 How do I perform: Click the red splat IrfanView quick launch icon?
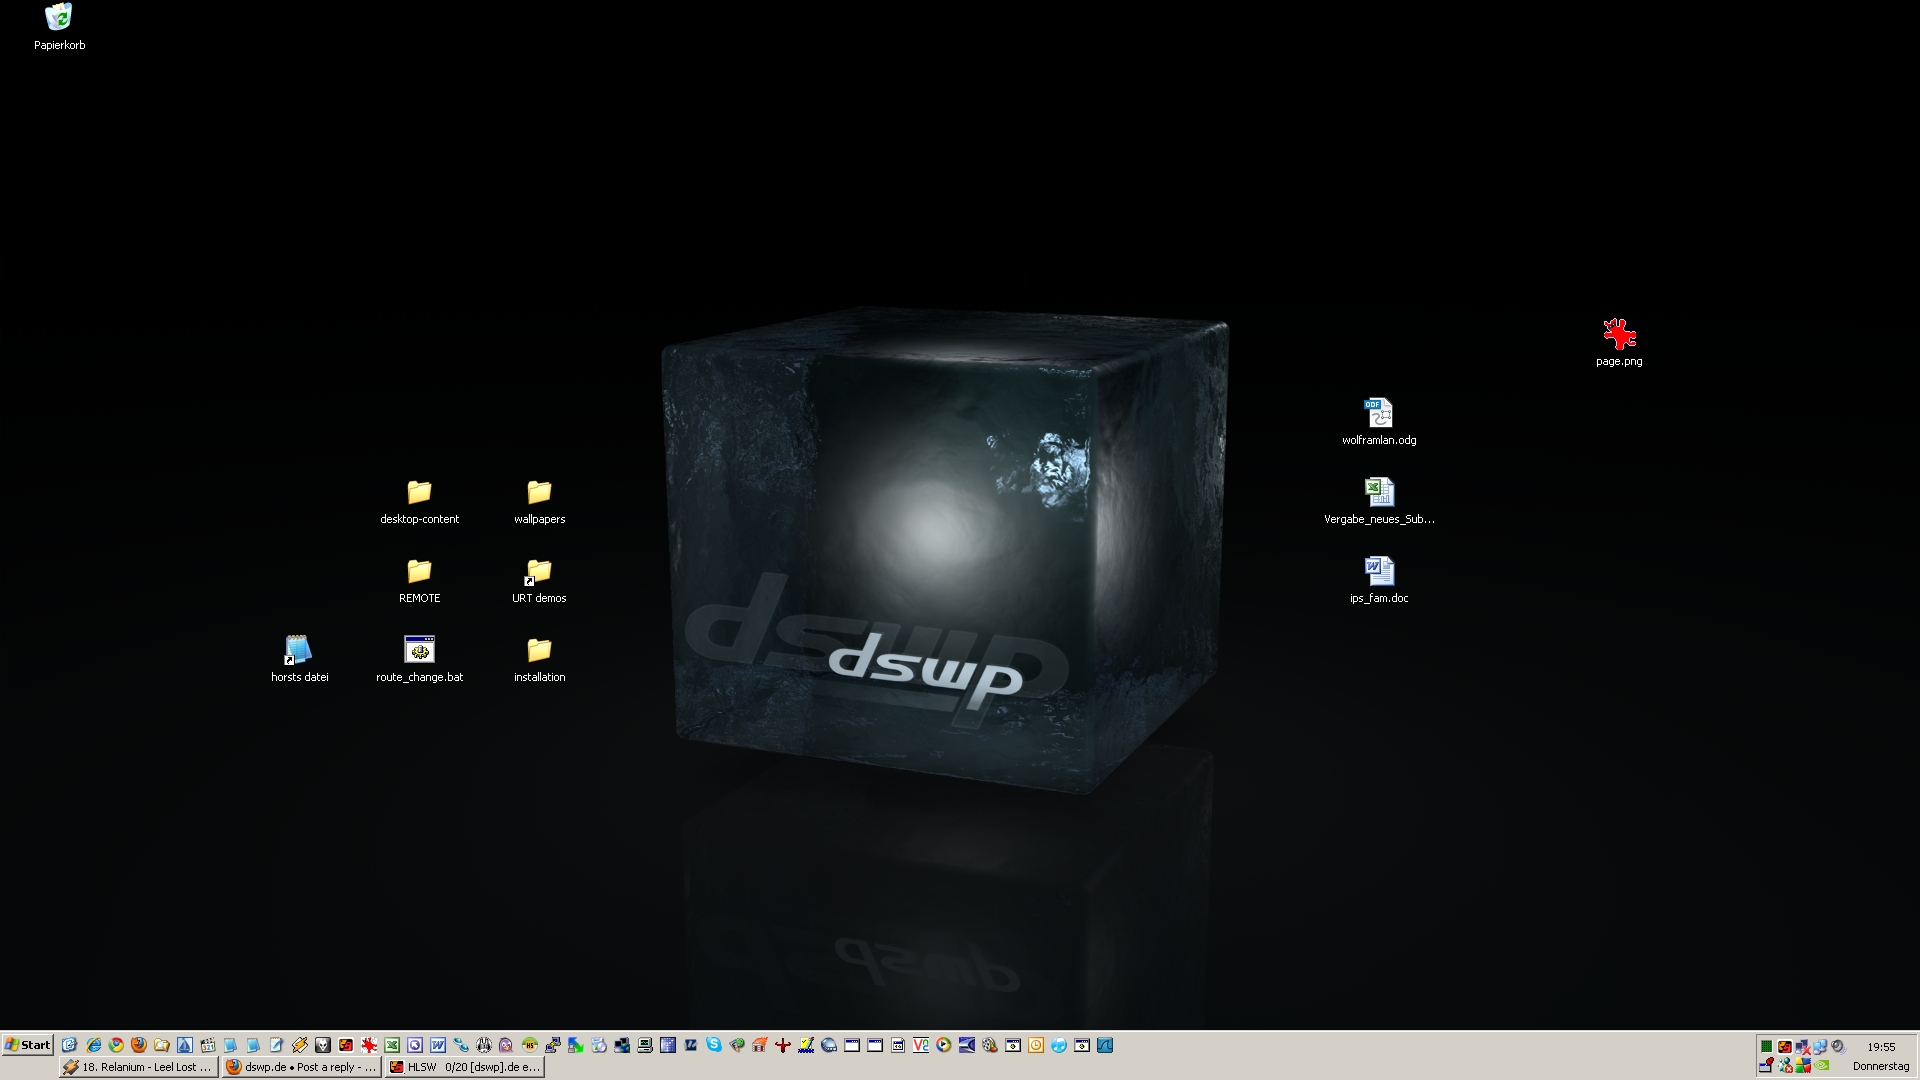click(369, 1045)
